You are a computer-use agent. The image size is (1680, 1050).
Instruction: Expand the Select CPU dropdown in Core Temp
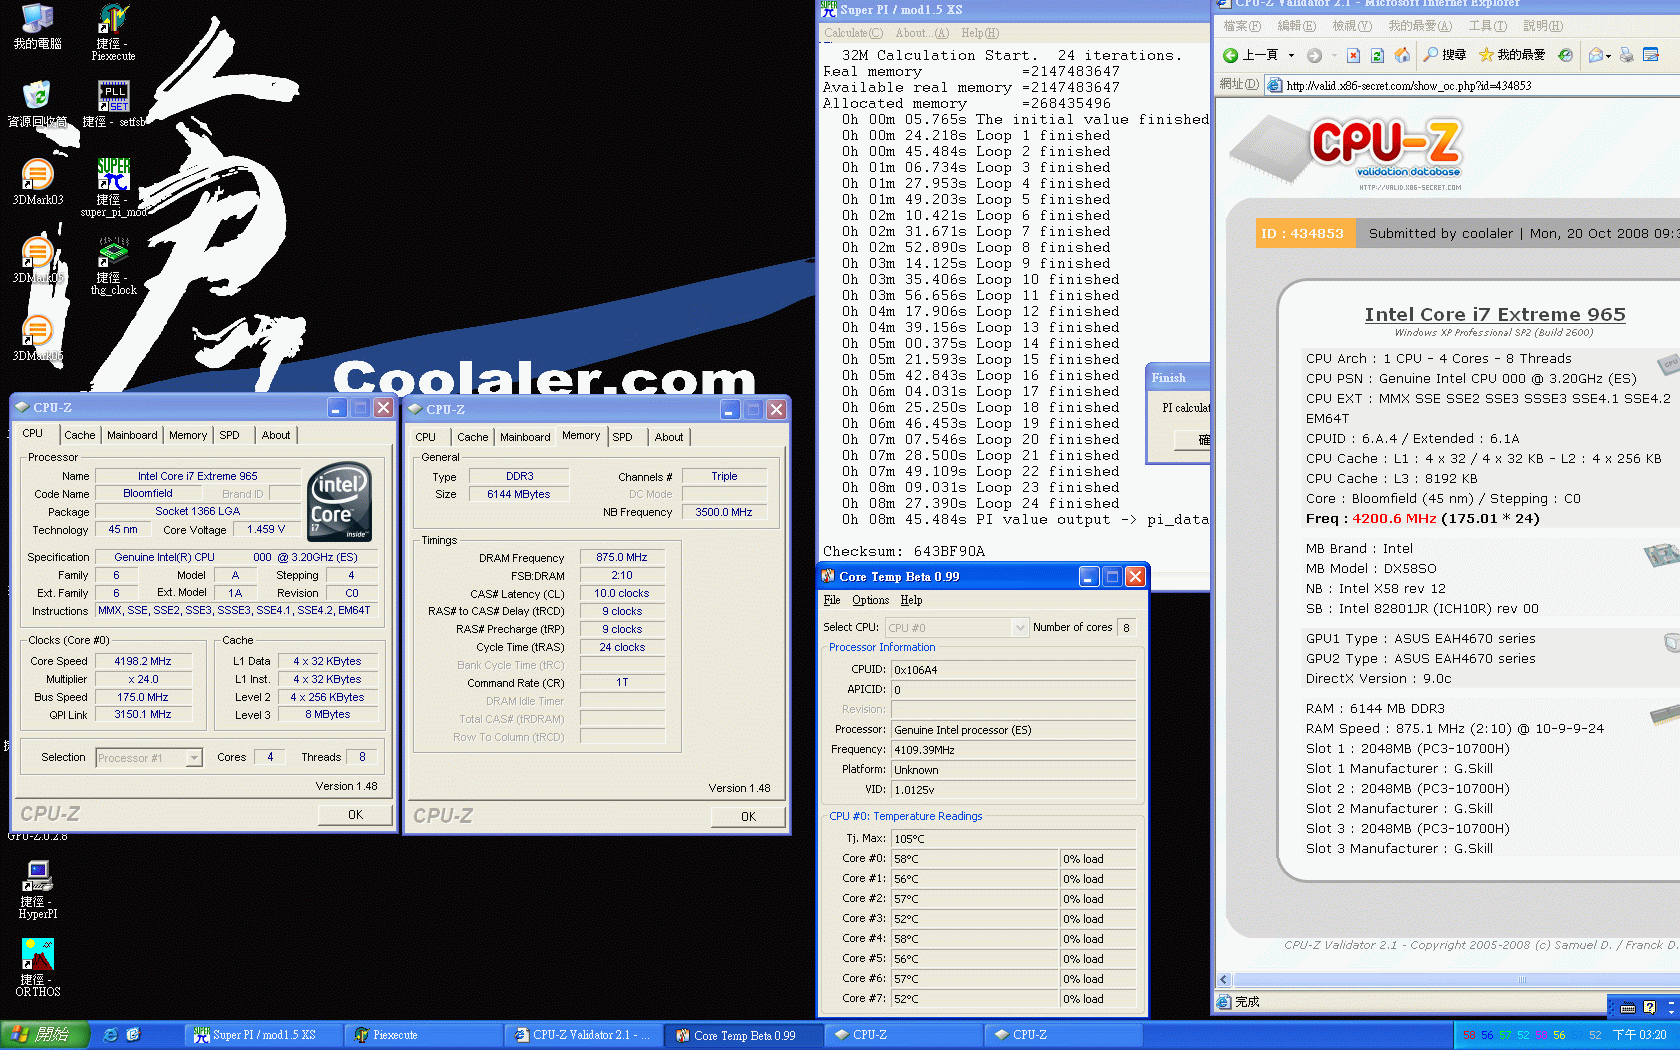tap(1020, 628)
